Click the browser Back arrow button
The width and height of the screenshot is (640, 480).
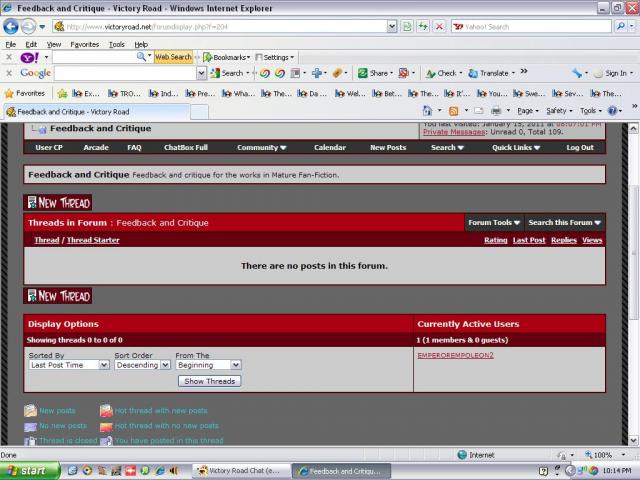click(x=13, y=26)
